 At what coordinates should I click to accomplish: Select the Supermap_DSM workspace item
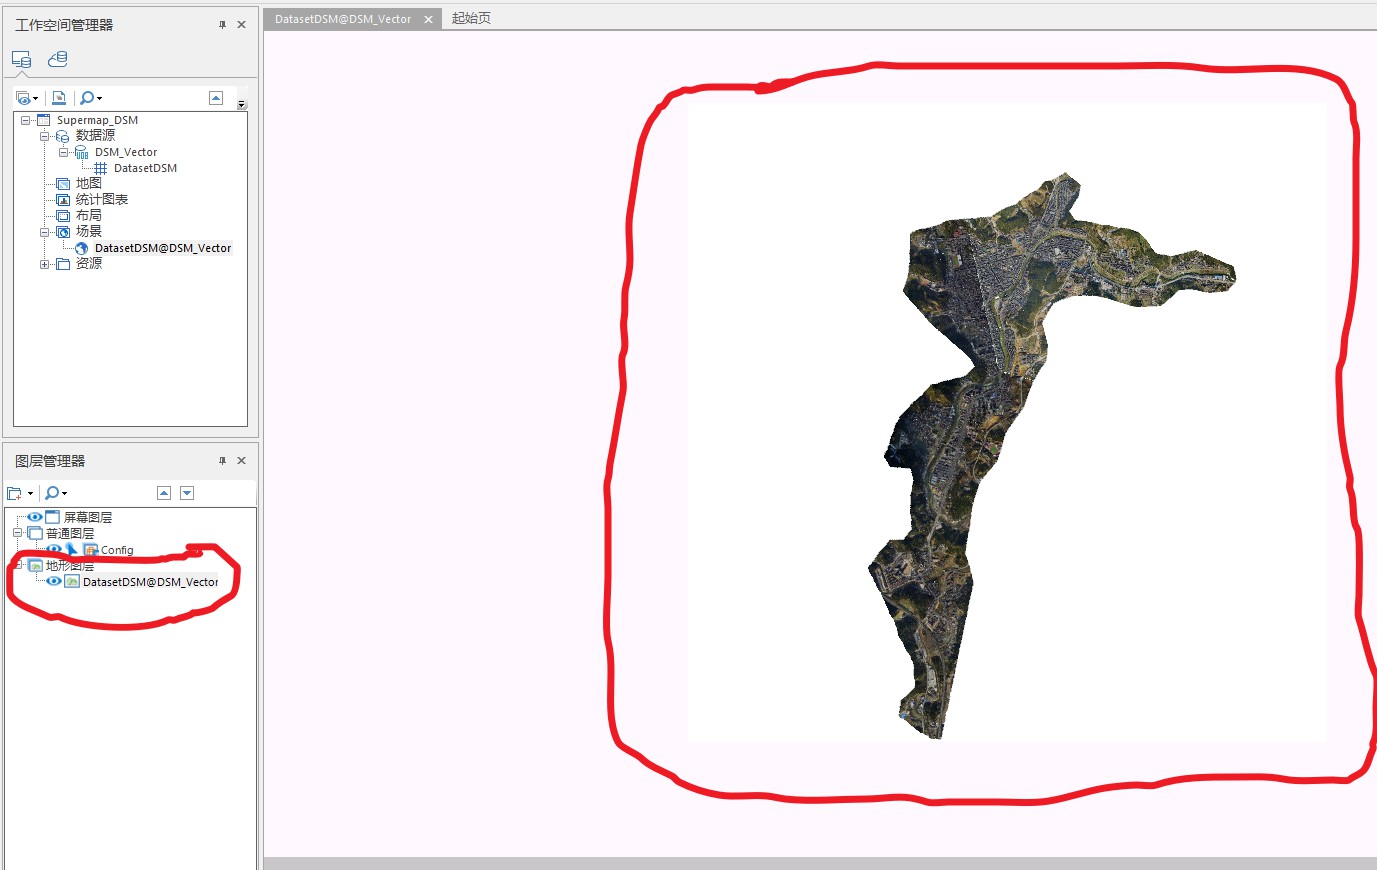pyautogui.click(x=97, y=120)
